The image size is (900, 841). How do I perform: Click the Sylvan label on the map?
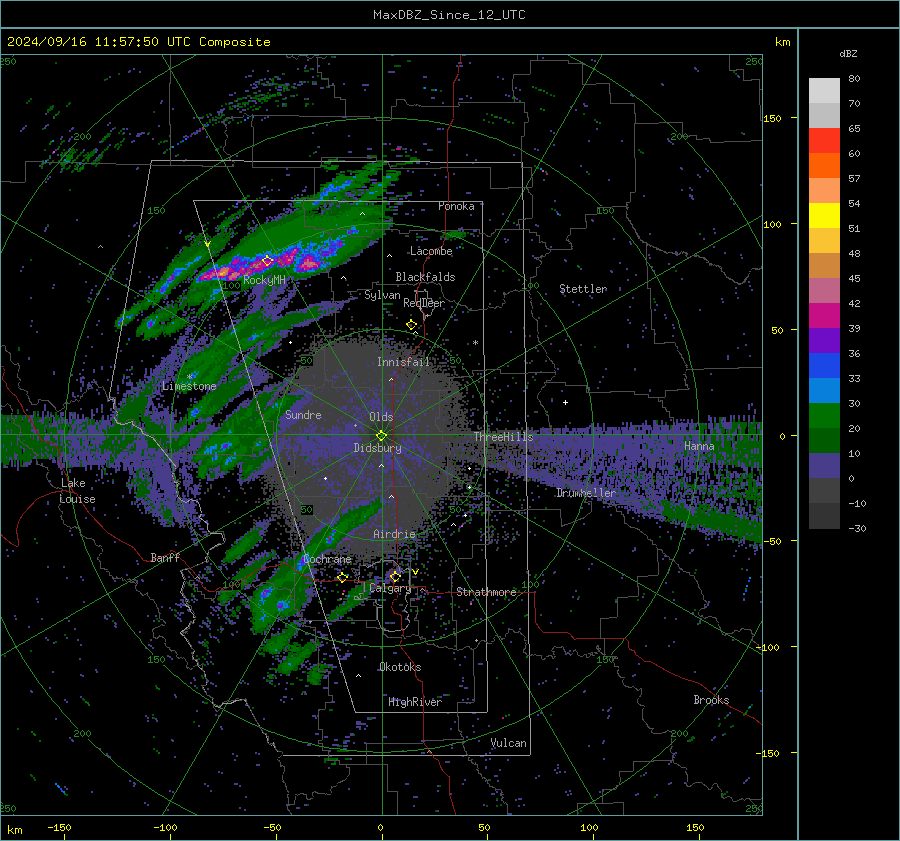coord(382,295)
